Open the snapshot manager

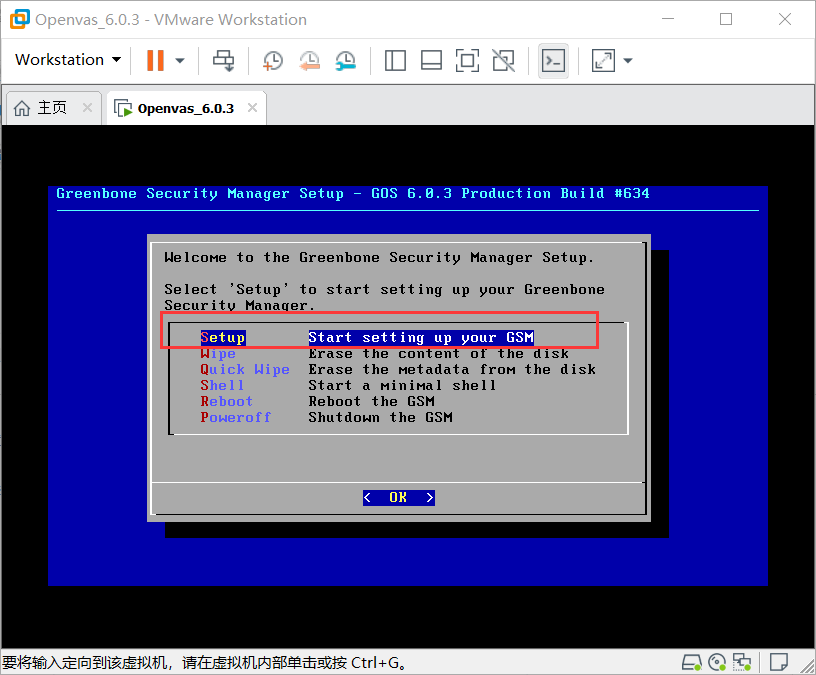(x=346, y=60)
